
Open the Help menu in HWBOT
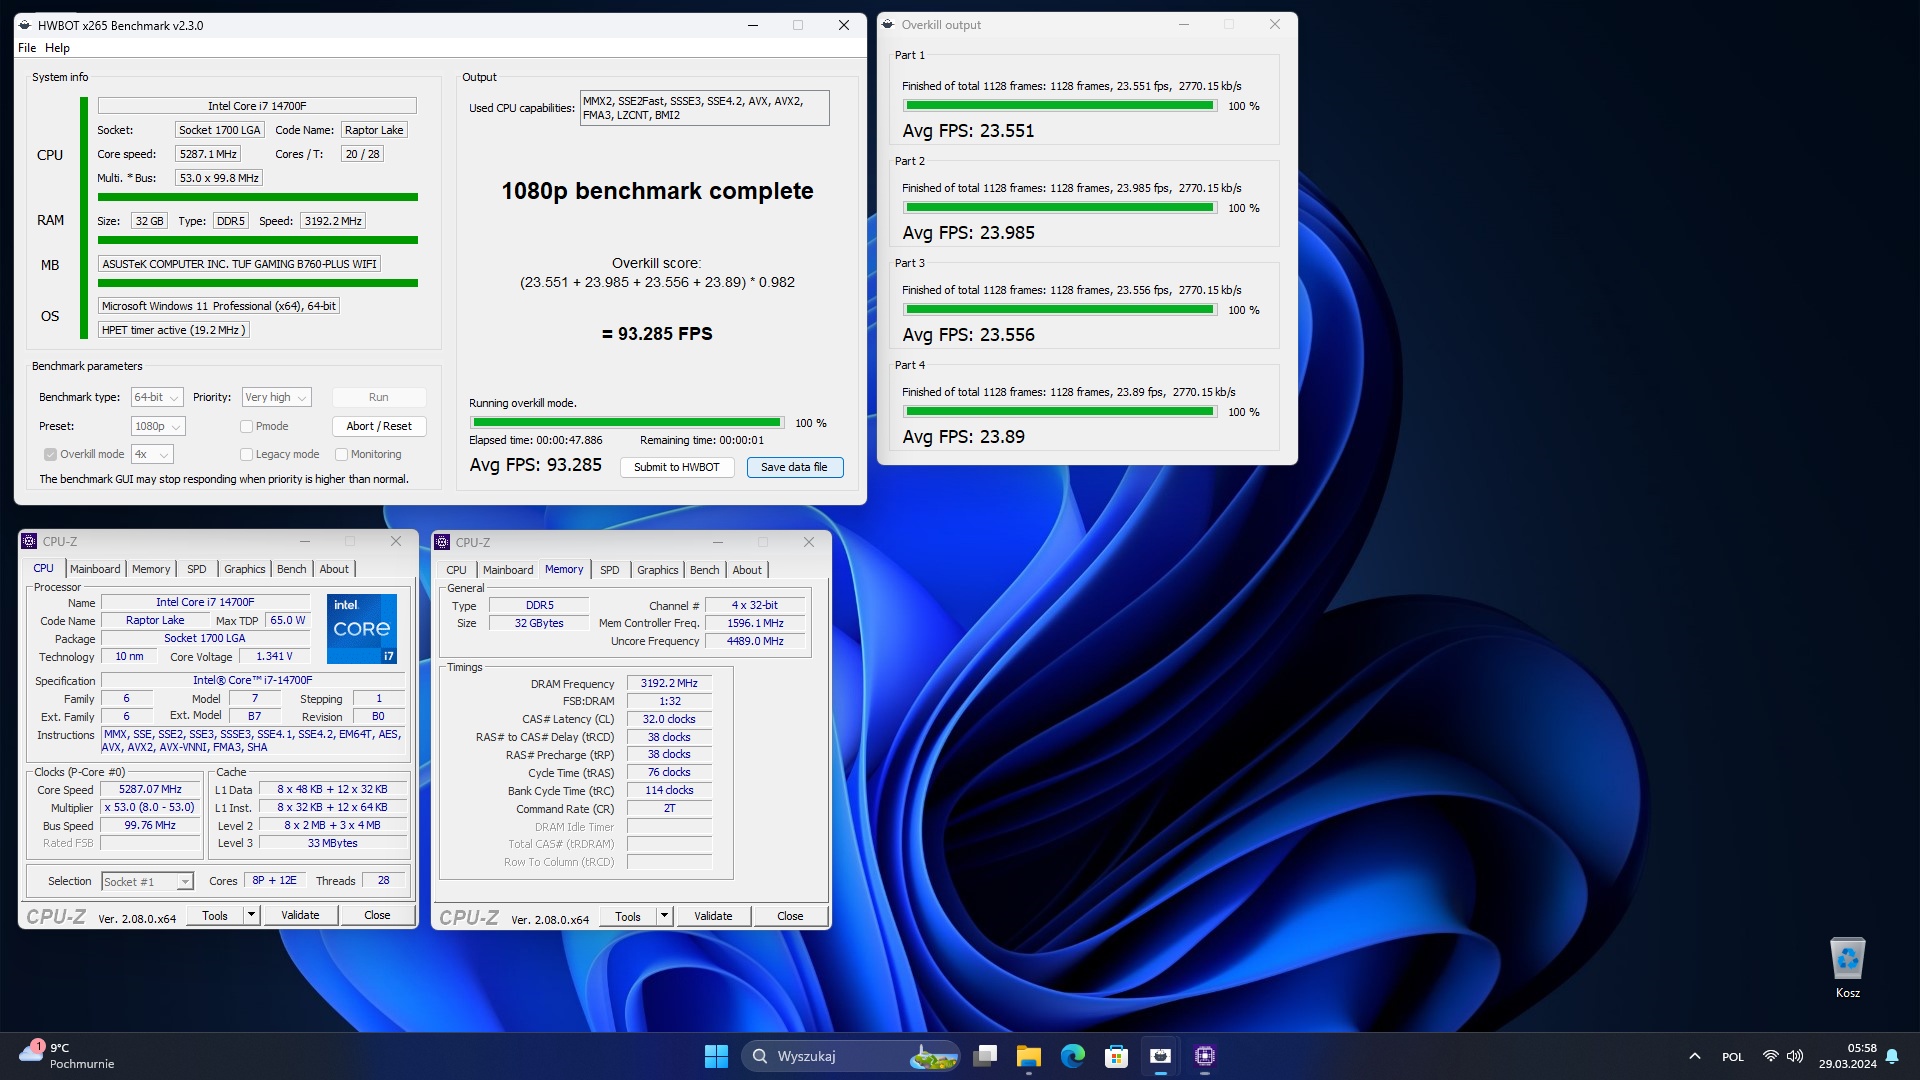tap(58, 47)
